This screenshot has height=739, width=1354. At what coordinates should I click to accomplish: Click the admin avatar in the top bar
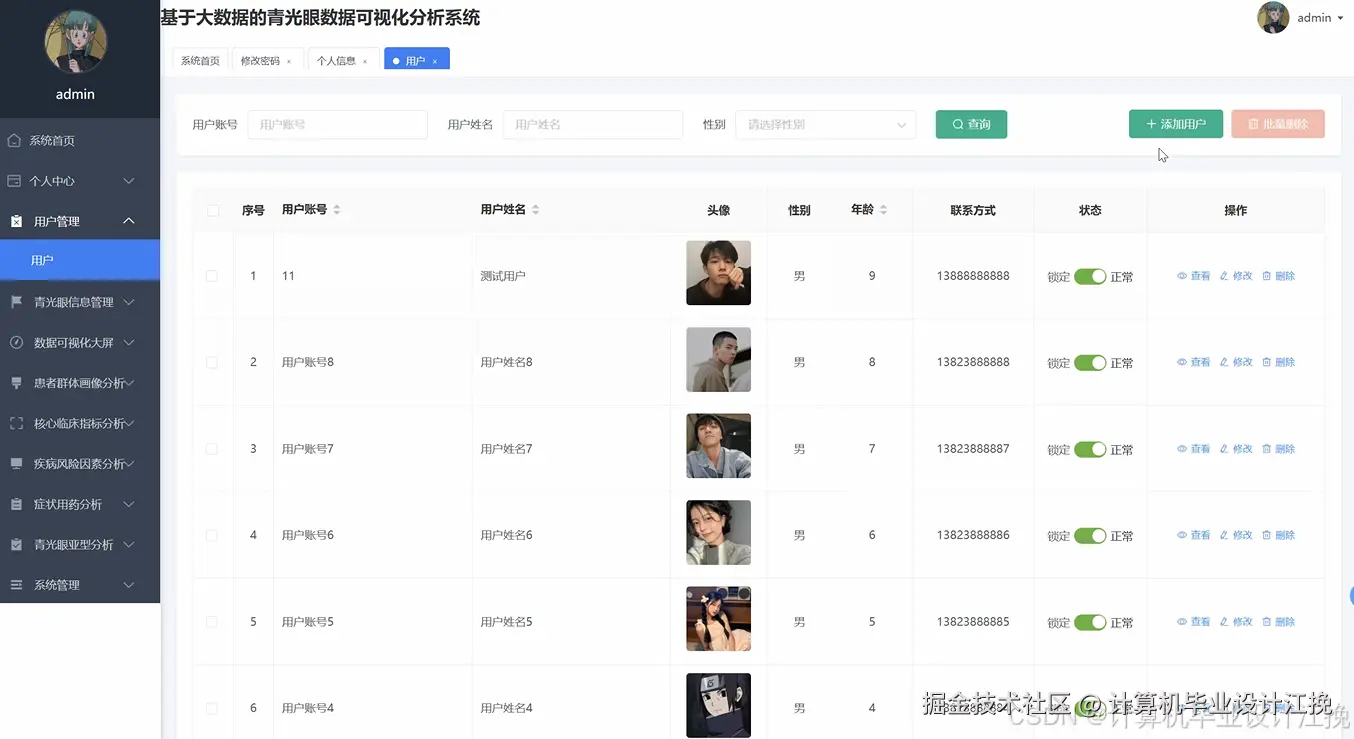click(1273, 18)
